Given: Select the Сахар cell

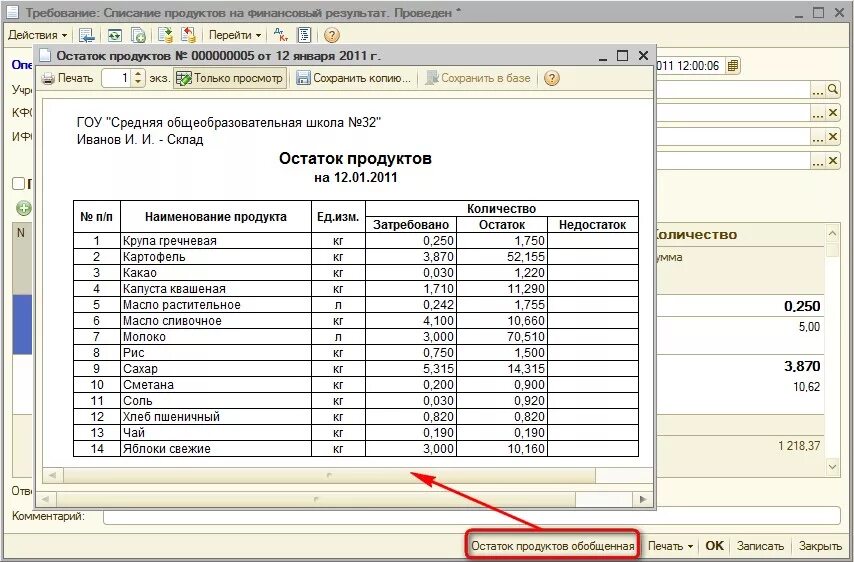Looking at the screenshot, I should coord(216,369).
